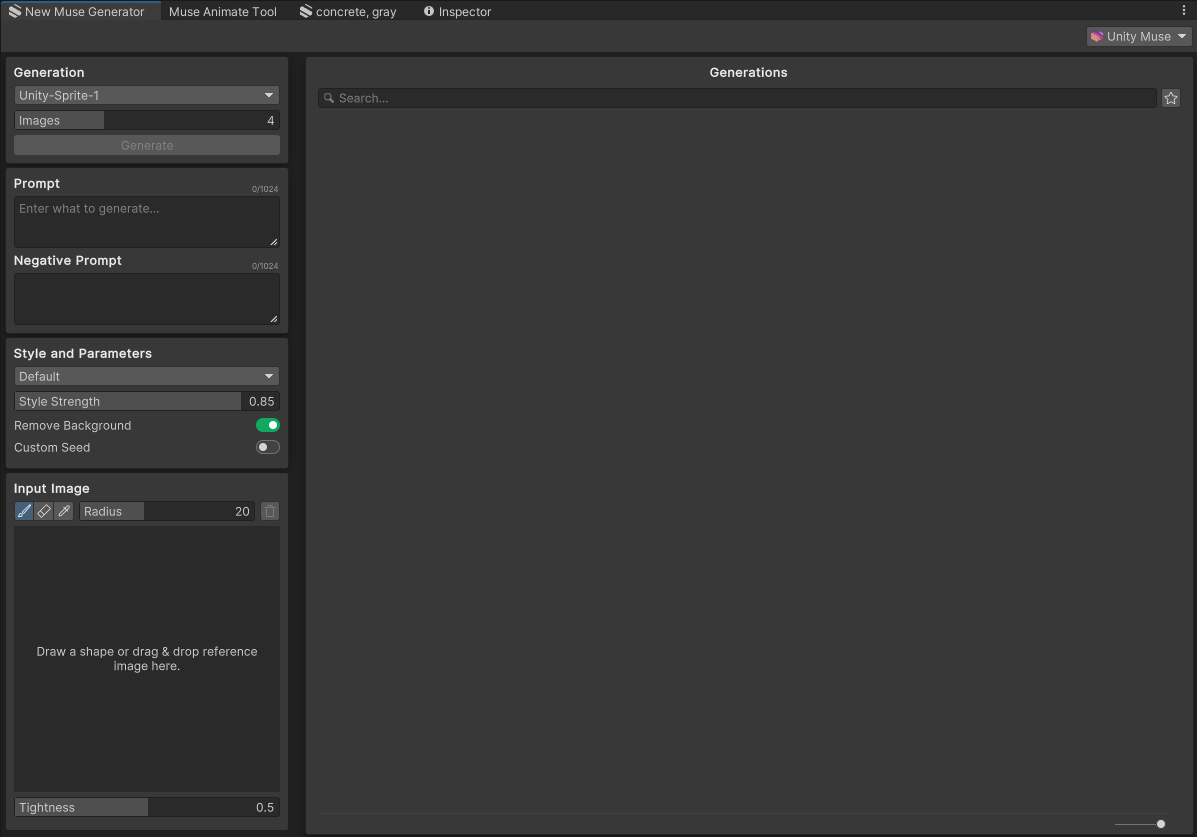1197x837 pixels.
Task: Toggle the favorites star filter
Action: pyautogui.click(x=1170, y=98)
